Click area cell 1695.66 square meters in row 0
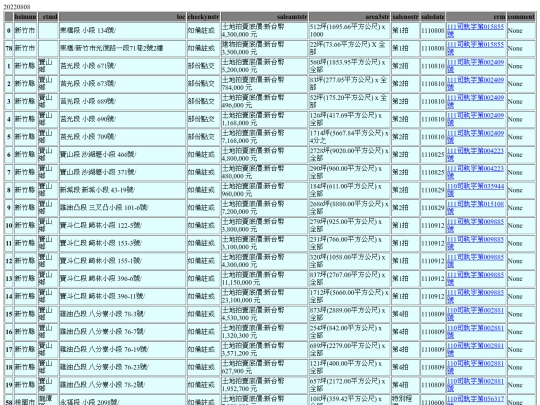Image resolution: width=540 pixels, height=405 pixels. pyautogui.click(x=349, y=30)
